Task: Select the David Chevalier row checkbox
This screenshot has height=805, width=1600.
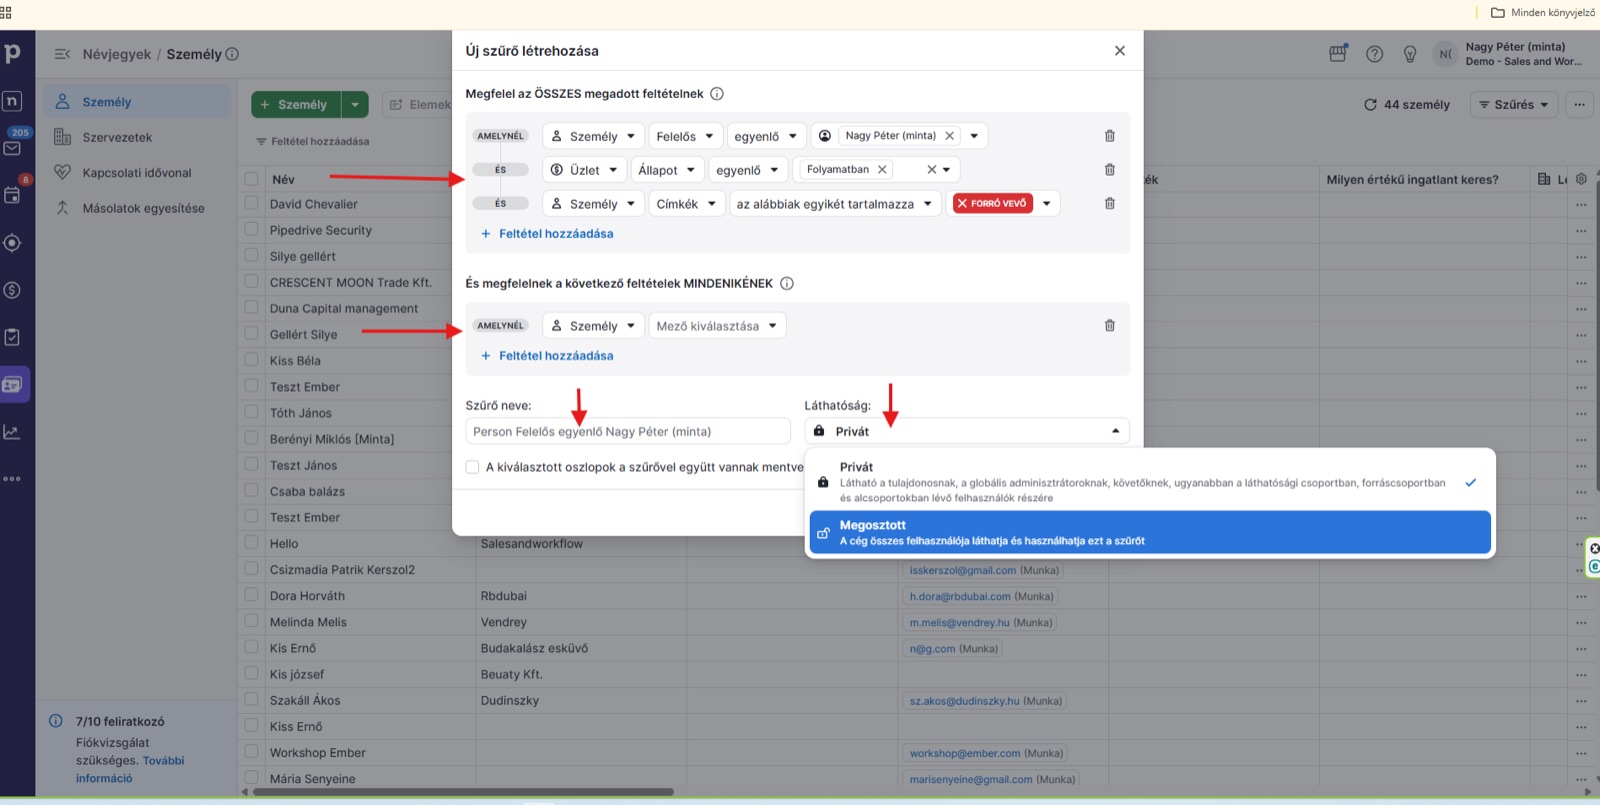Action: click(x=251, y=203)
